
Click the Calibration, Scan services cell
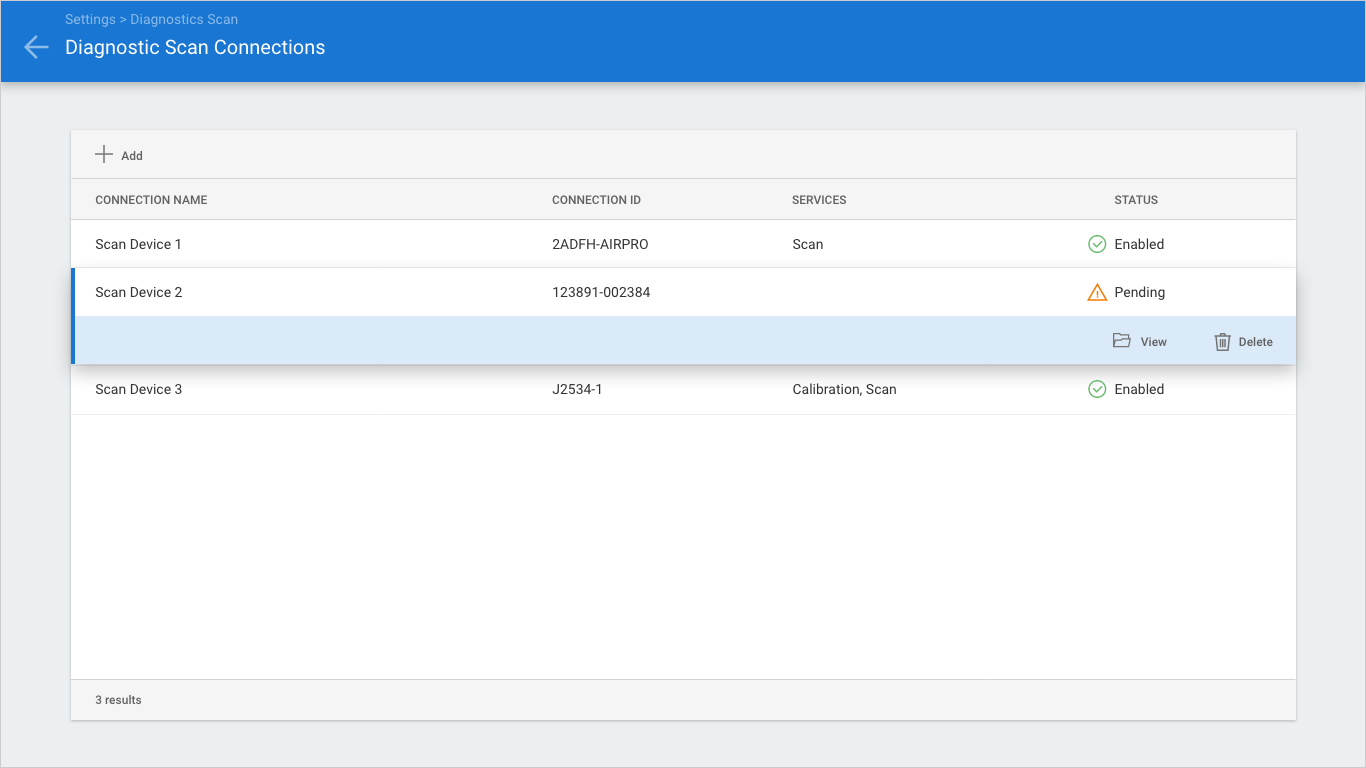844,389
